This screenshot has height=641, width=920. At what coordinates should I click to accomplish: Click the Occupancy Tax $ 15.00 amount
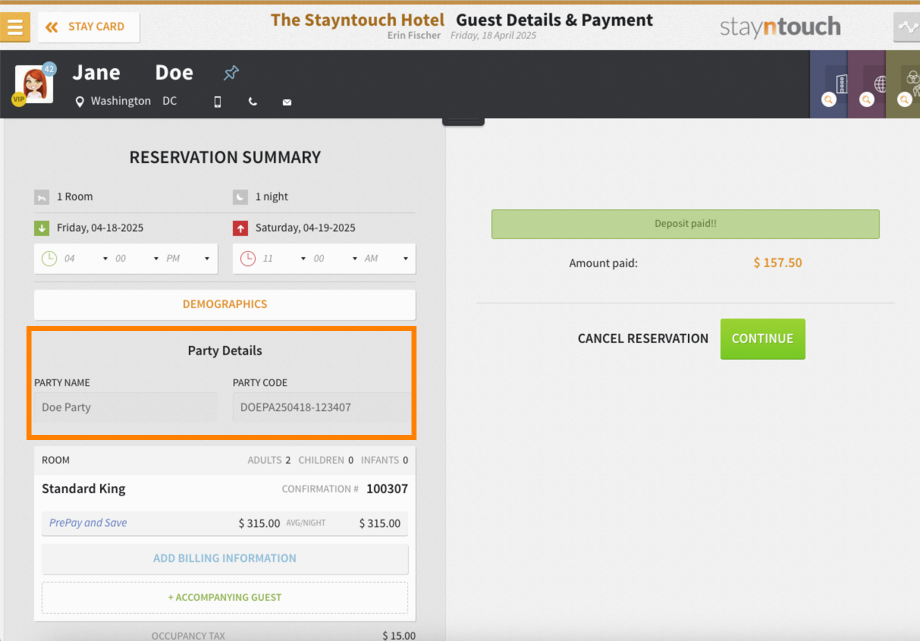click(399, 636)
